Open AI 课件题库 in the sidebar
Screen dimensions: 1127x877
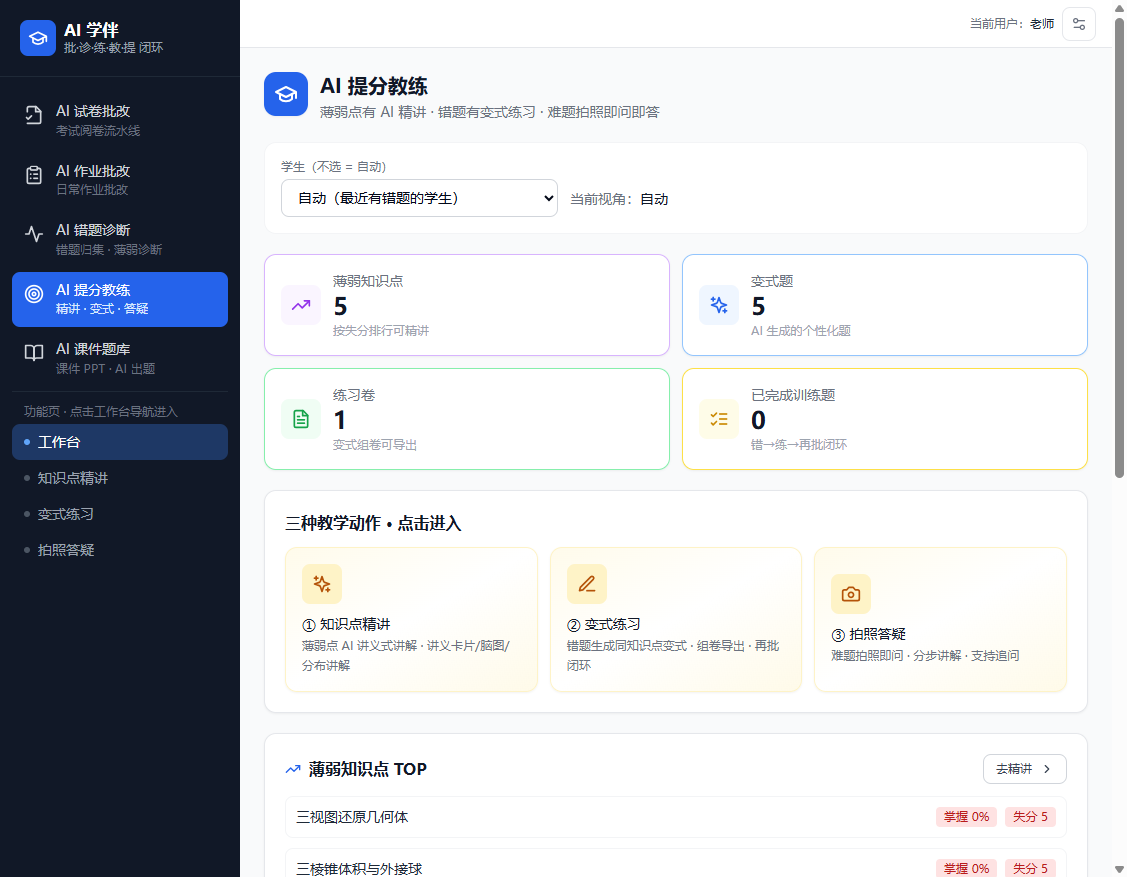point(120,358)
